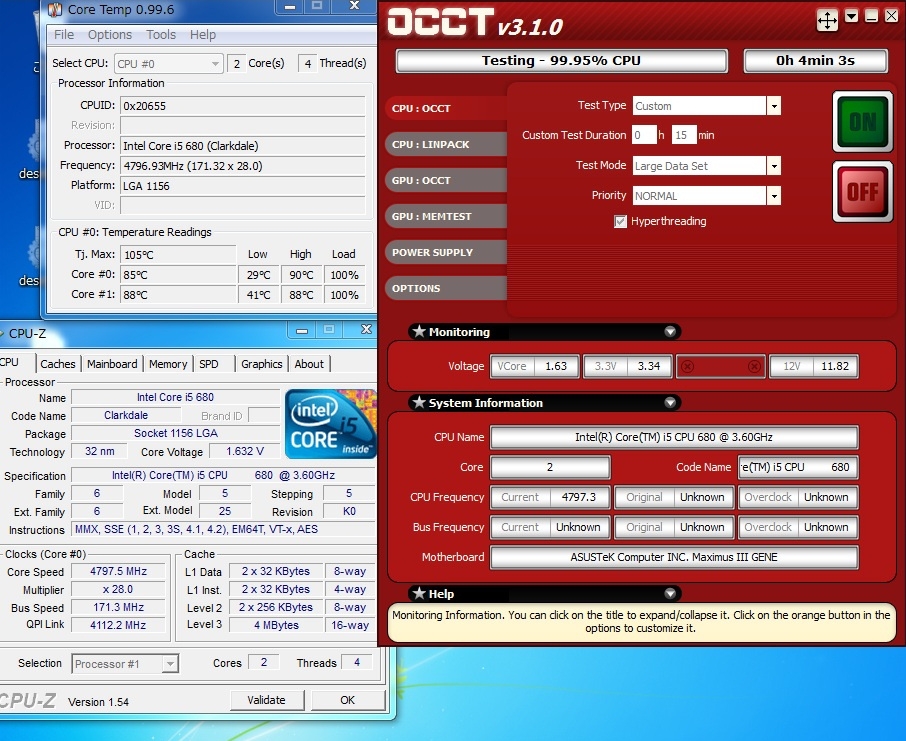The width and height of the screenshot is (906, 741).
Task: Stop the test with the red OFF button
Action: 863,191
